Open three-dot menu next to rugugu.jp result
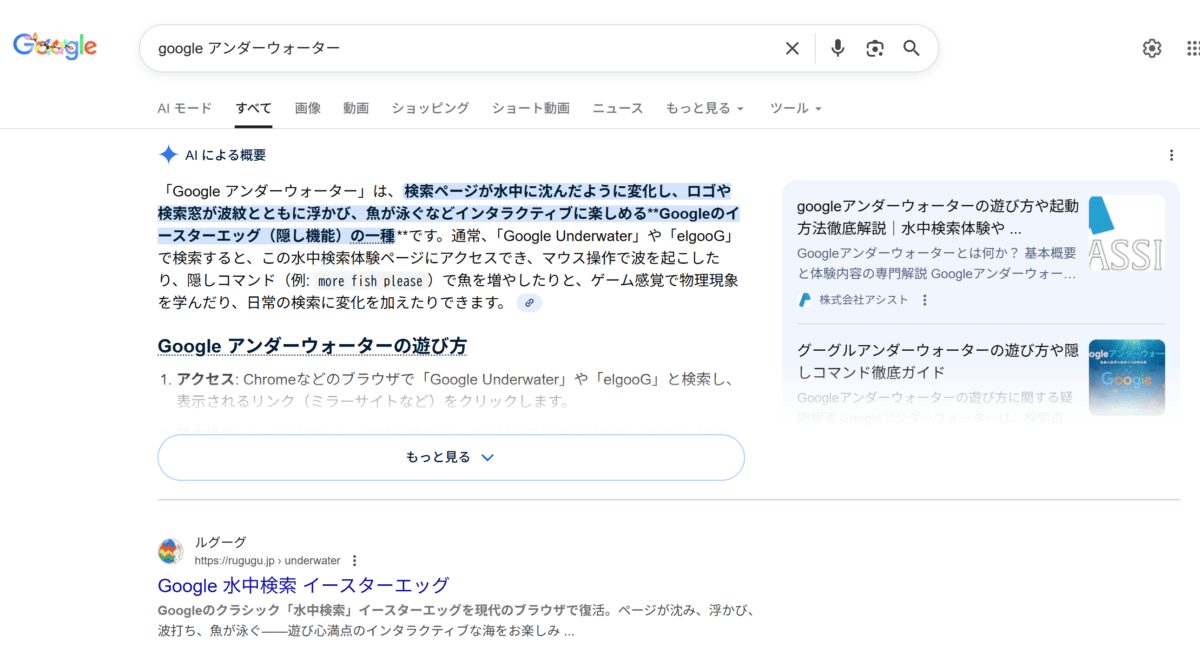The height and width of the screenshot is (654, 1200). 354,561
